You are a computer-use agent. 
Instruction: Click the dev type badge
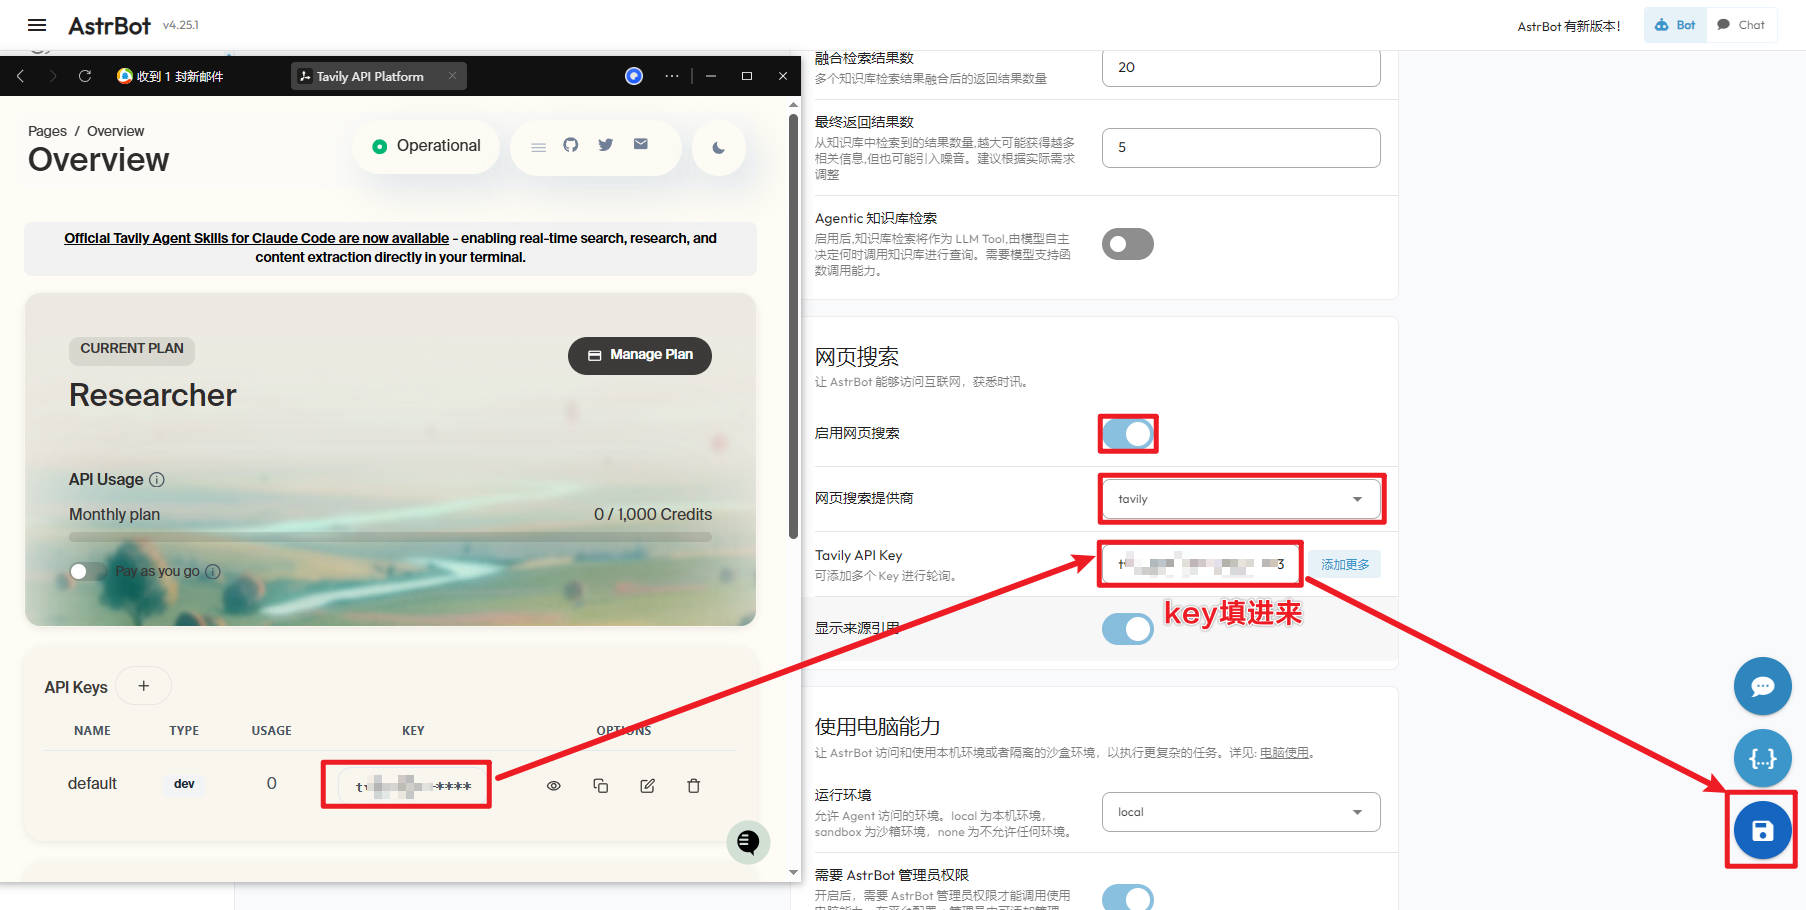pyautogui.click(x=184, y=784)
